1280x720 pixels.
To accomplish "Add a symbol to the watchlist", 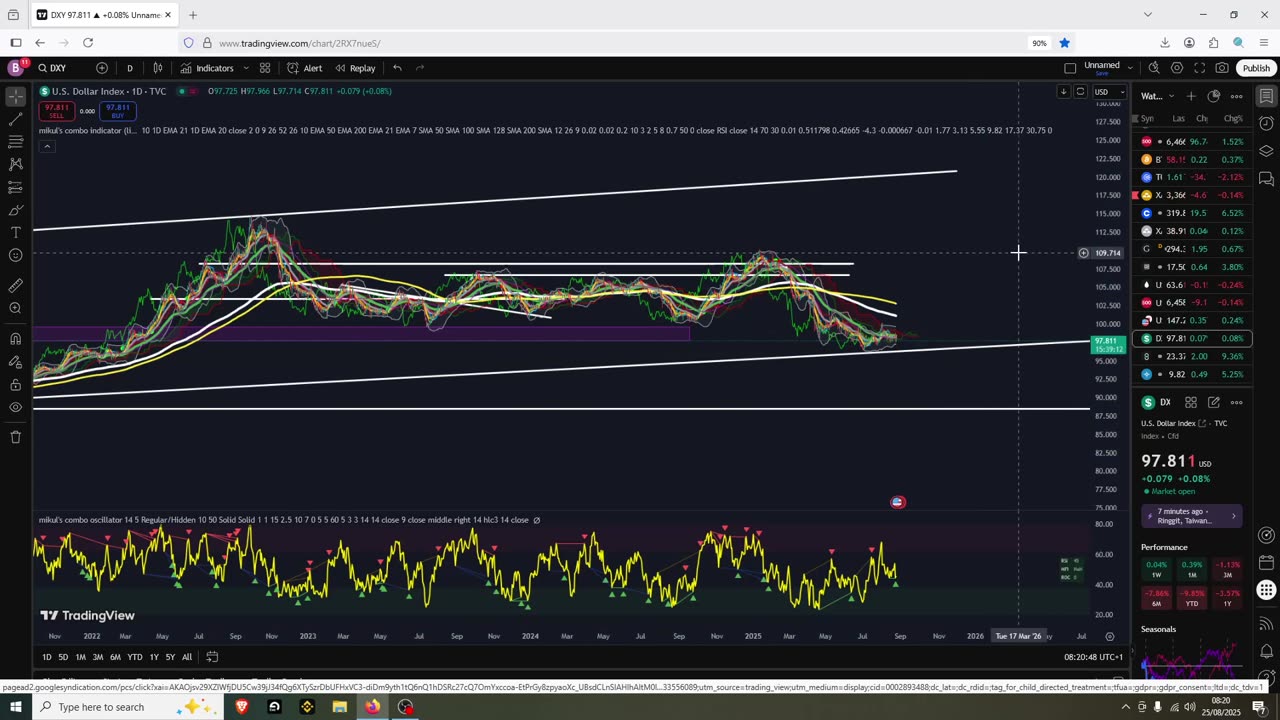I will [1191, 96].
